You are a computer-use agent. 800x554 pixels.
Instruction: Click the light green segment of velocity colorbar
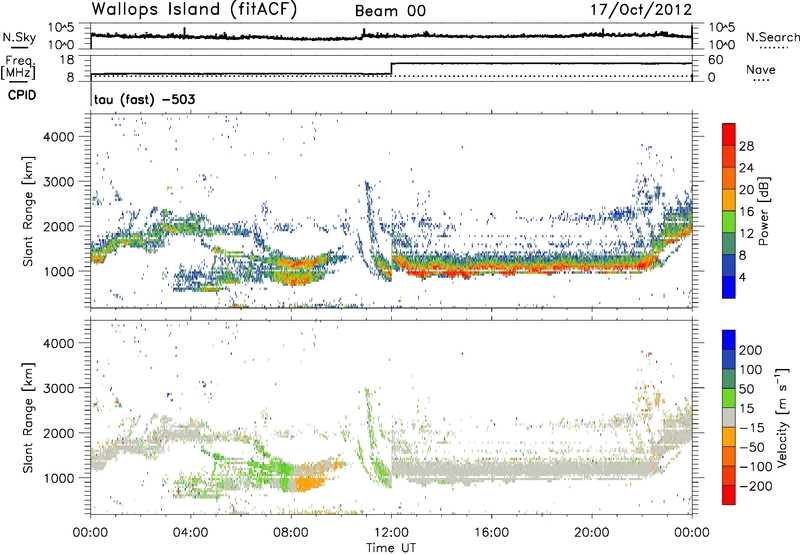729,398
